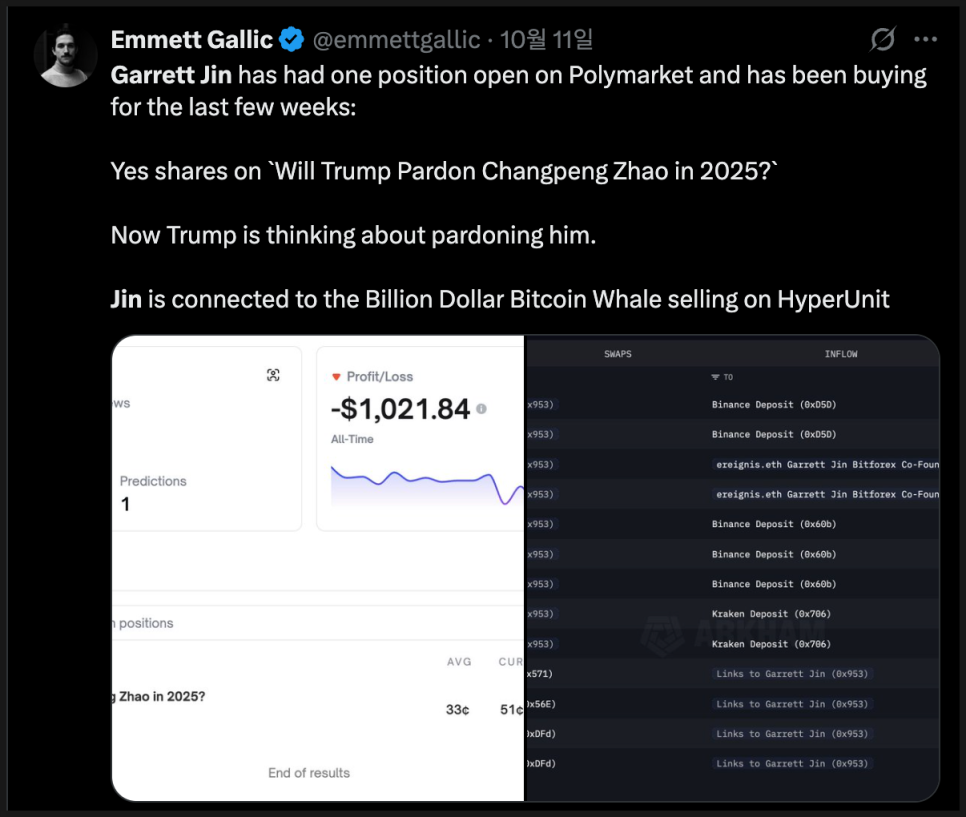
Task: Open the tweet's more options ellipsis
Action: click(x=926, y=40)
